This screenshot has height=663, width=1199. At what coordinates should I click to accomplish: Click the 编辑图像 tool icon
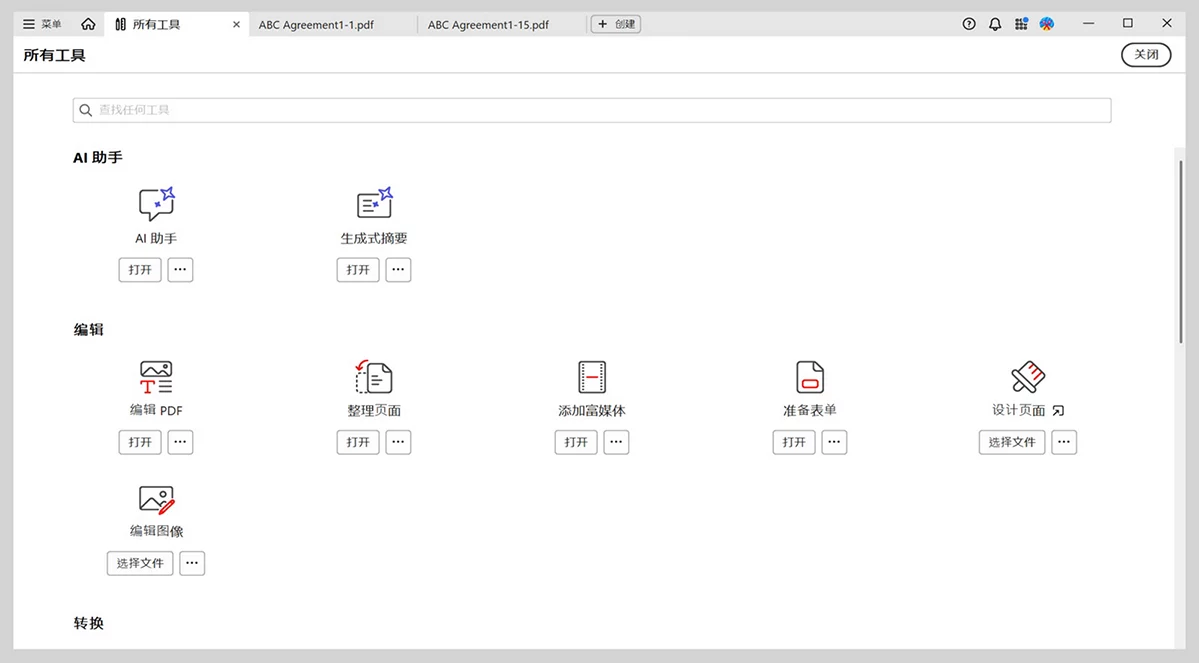coord(157,500)
